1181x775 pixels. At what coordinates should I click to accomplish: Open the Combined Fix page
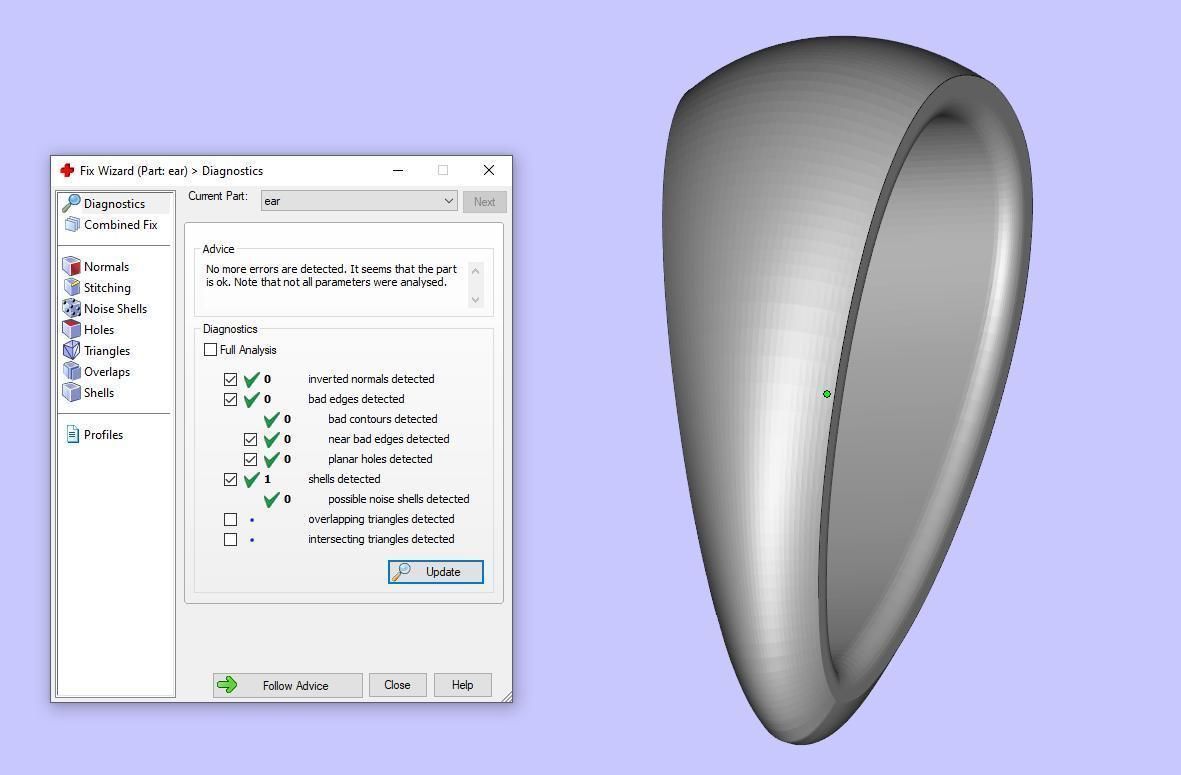(x=121, y=224)
